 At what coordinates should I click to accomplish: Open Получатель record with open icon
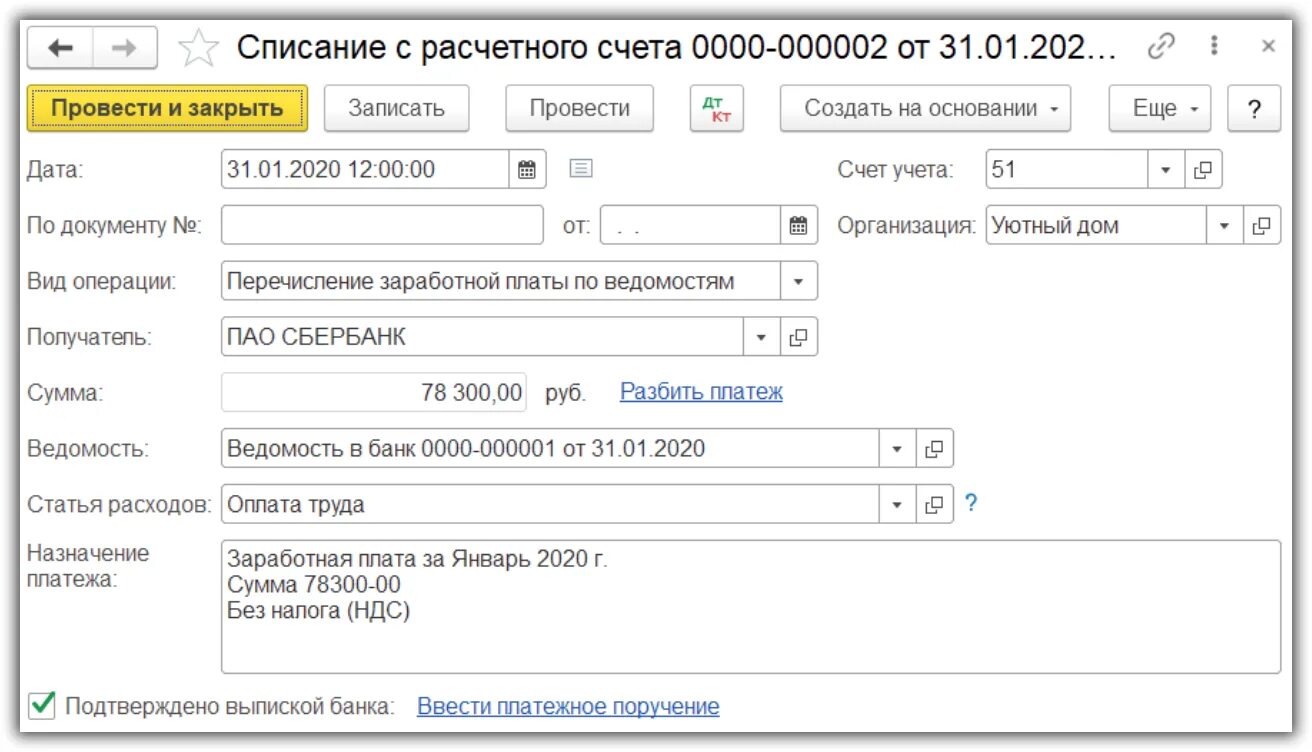click(x=798, y=338)
